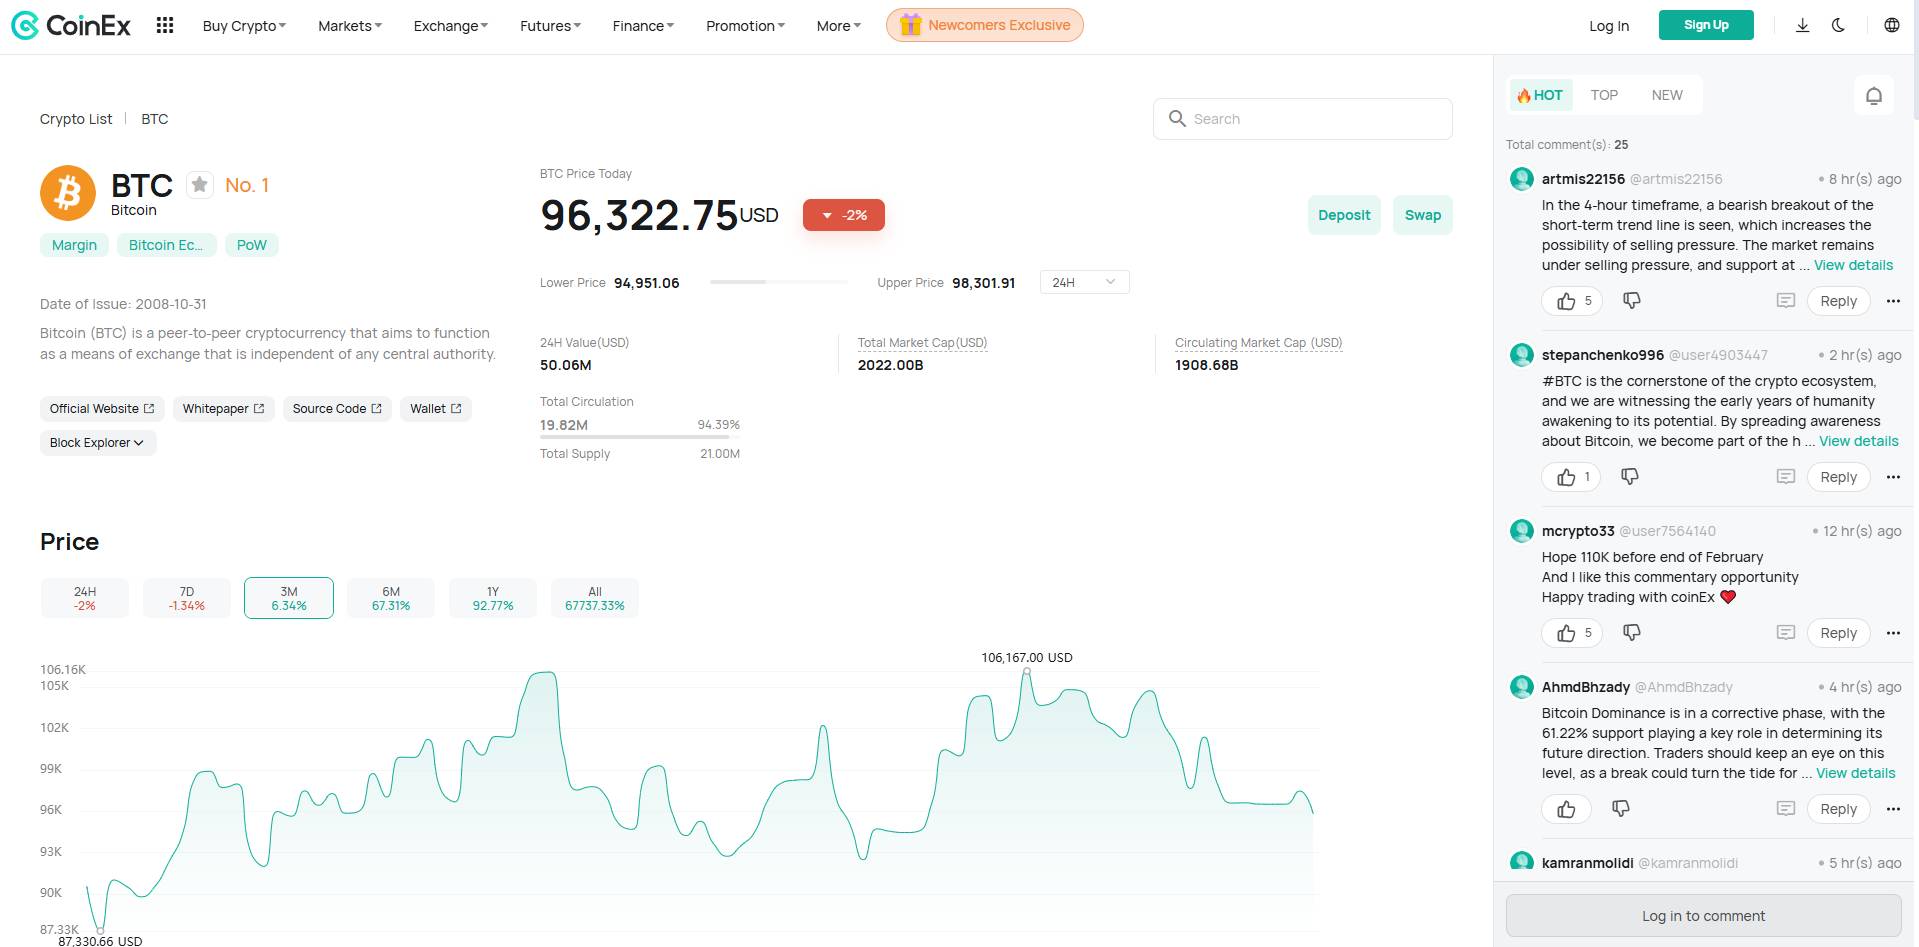Open Newcomers Exclusive promotion

(x=984, y=25)
